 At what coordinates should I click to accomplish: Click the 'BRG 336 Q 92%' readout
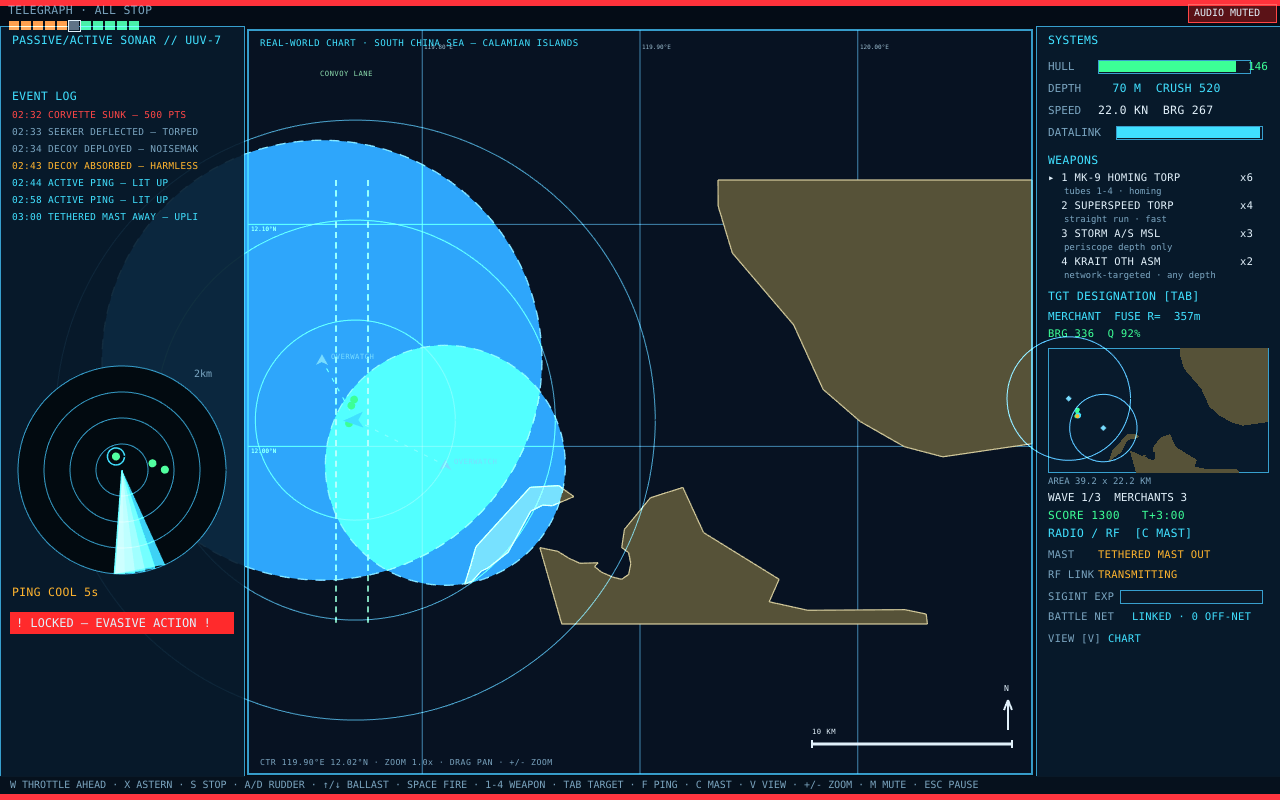1094,334
